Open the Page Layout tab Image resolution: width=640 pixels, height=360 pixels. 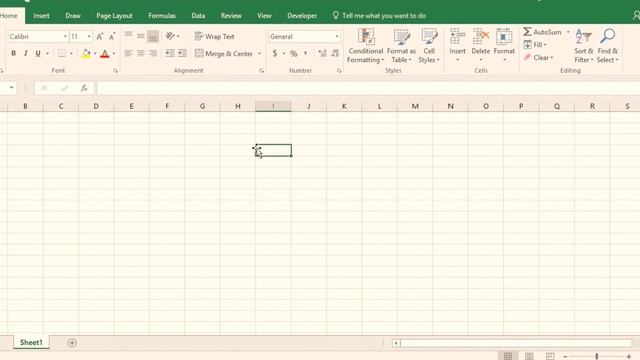114,16
